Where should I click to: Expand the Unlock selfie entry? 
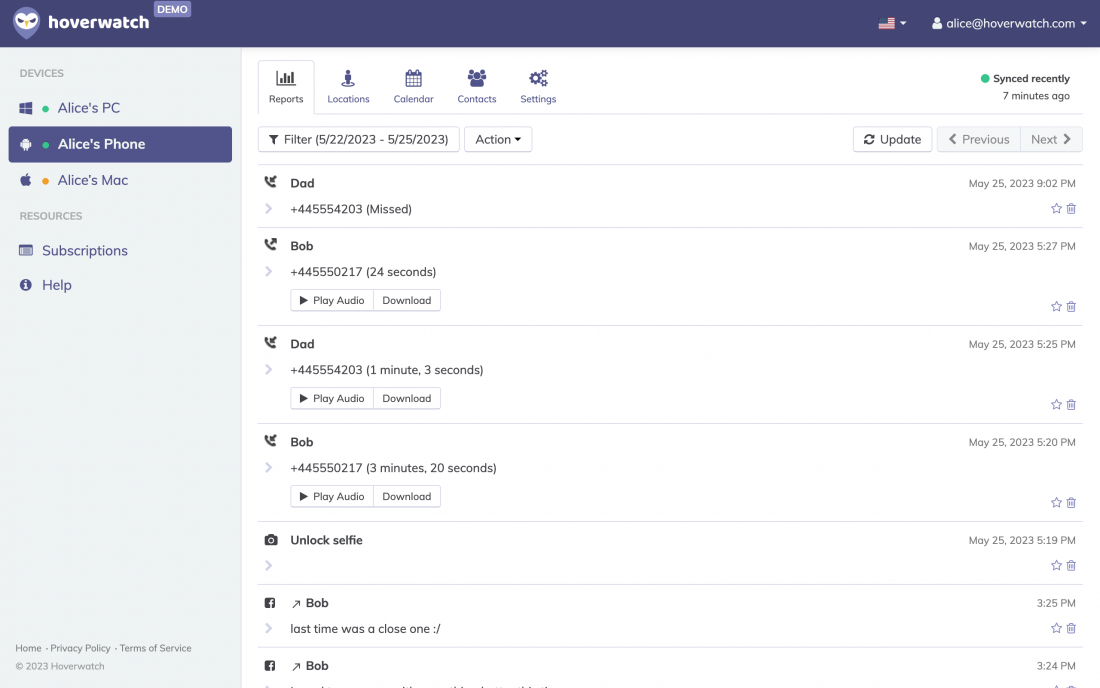pos(269,565)
